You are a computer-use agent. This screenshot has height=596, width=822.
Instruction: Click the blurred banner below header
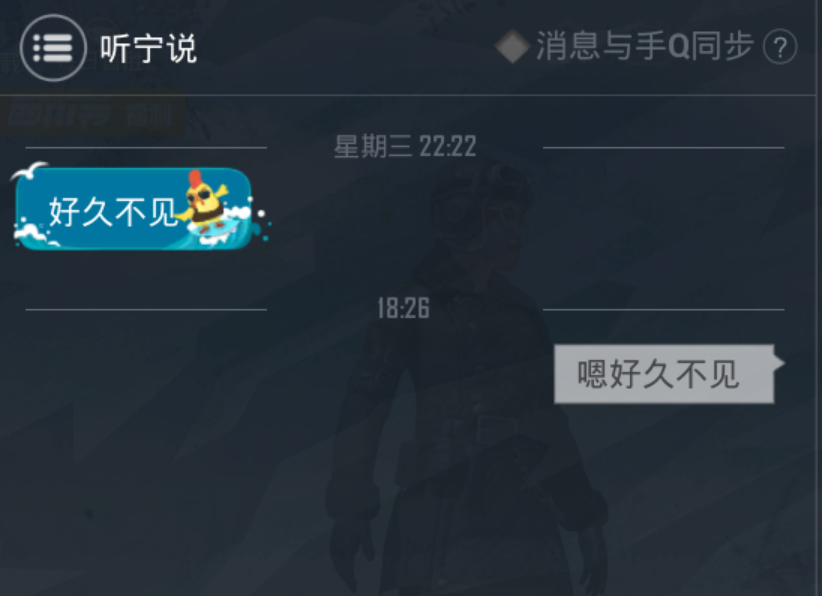click(93, 115)
